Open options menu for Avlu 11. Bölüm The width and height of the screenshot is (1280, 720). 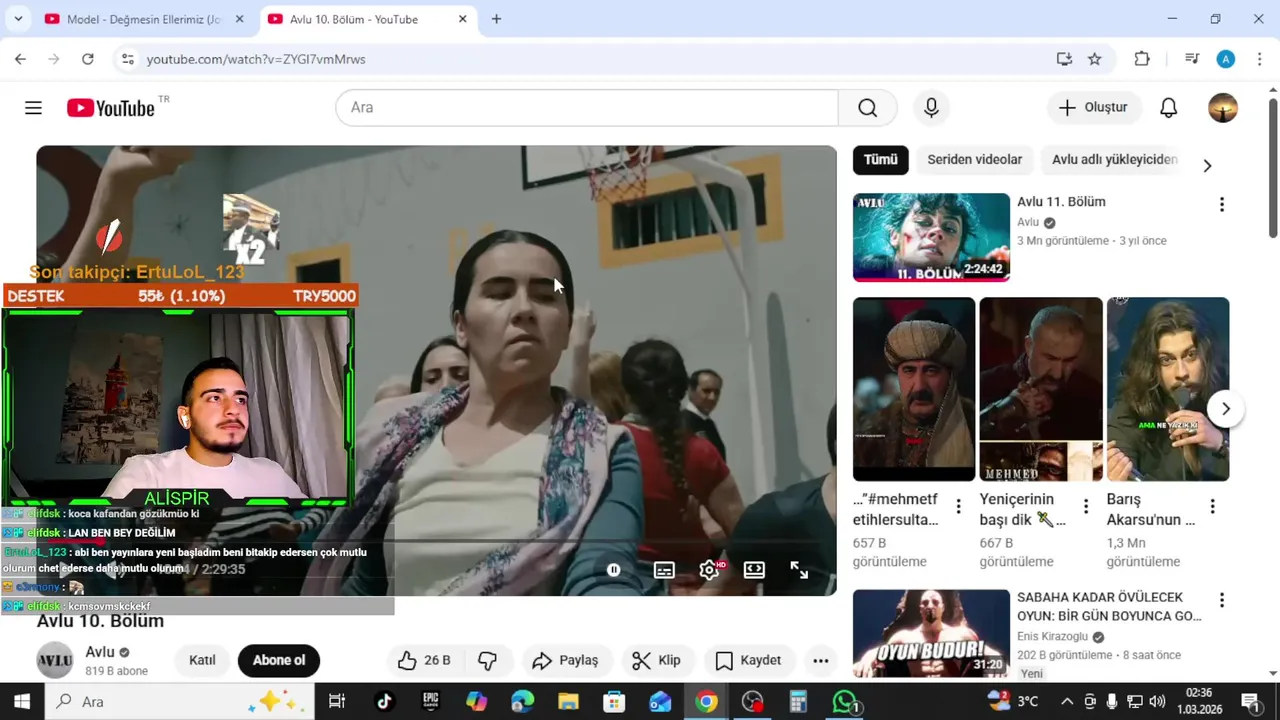point(1221,204)
